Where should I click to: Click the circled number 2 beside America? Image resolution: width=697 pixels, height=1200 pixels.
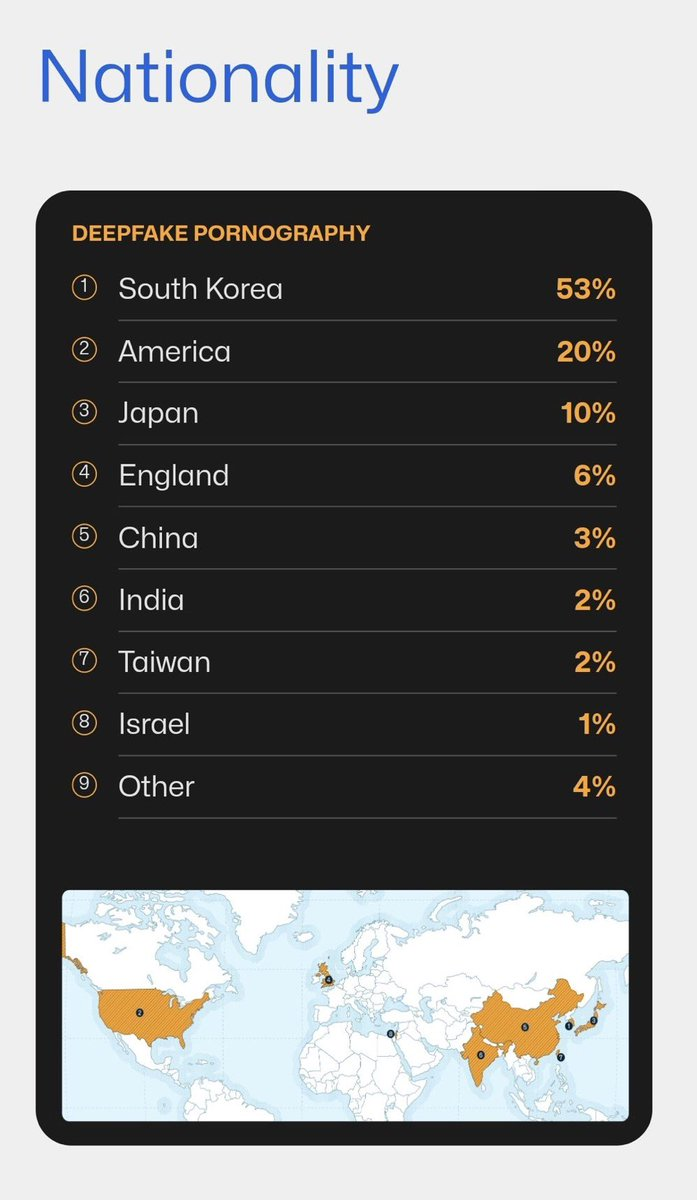coord(85,350)
